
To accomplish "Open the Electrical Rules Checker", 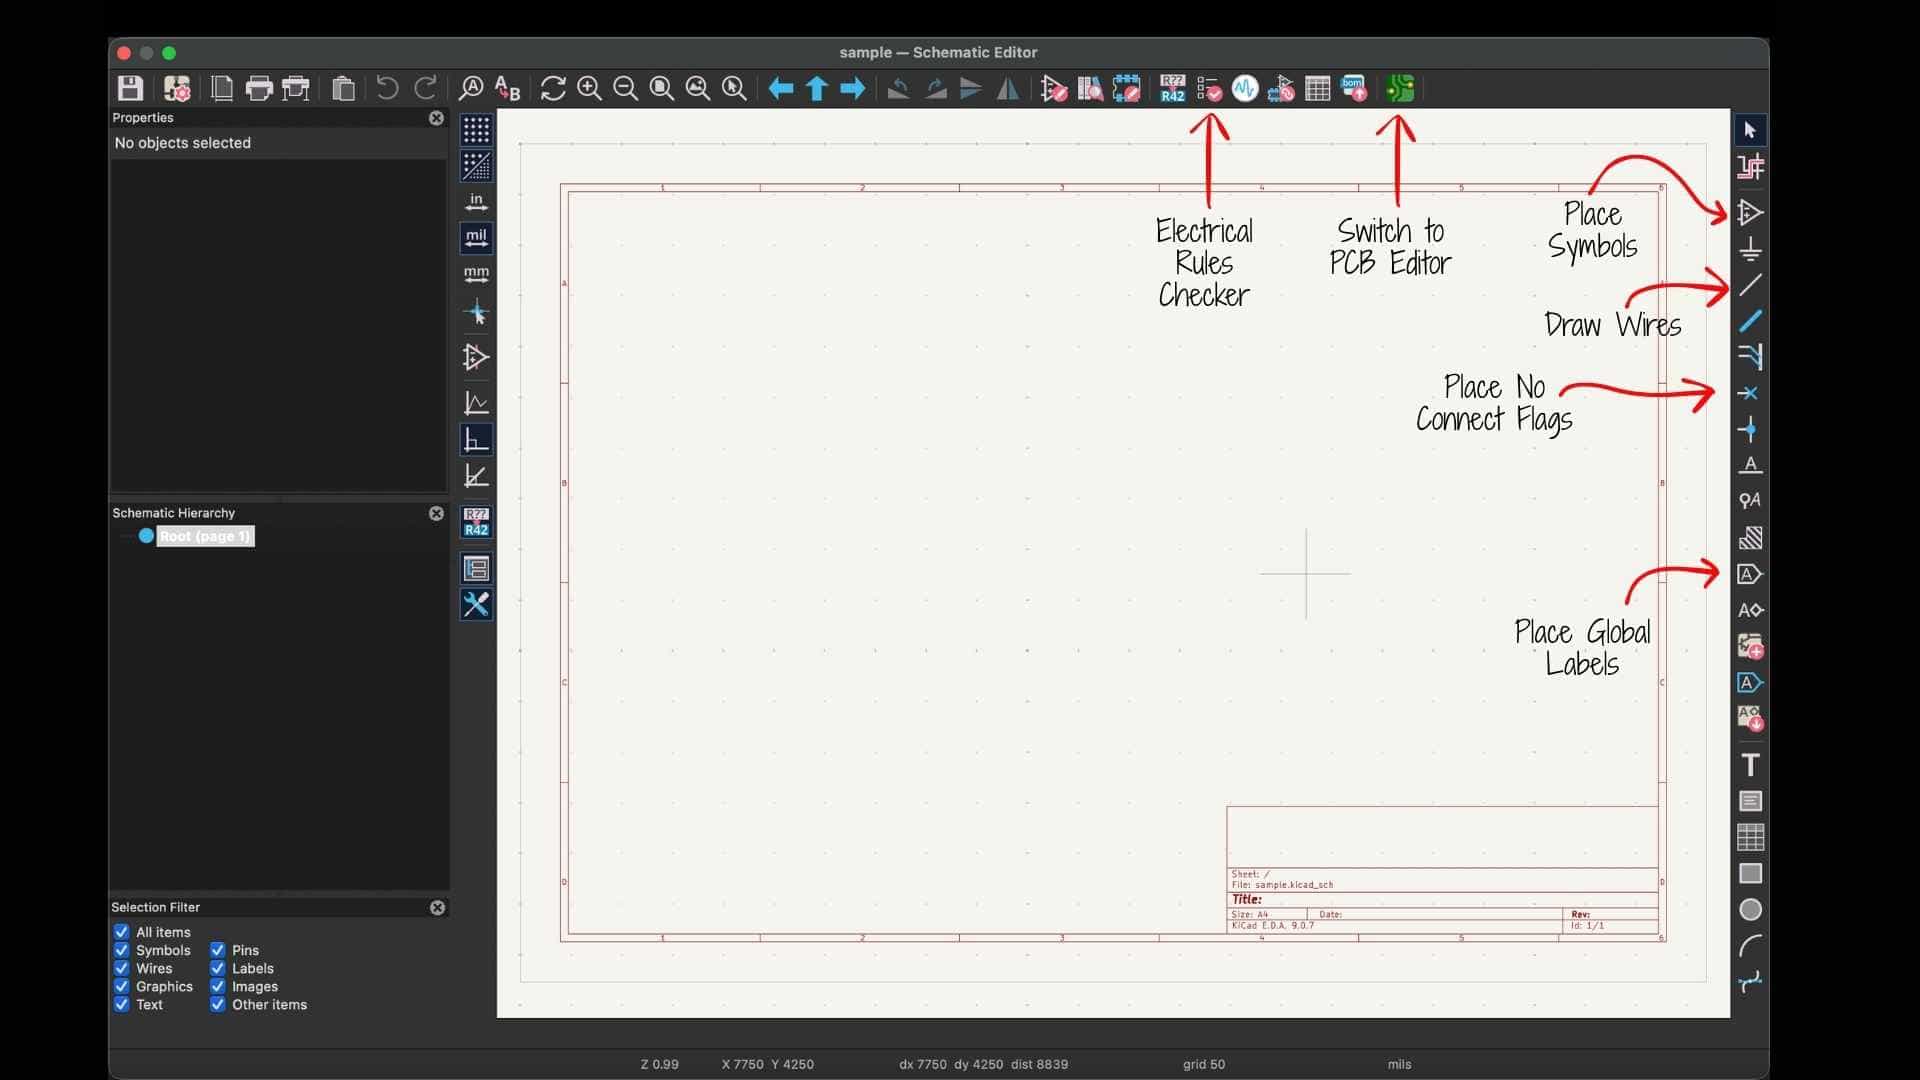I will (1209, 89).
